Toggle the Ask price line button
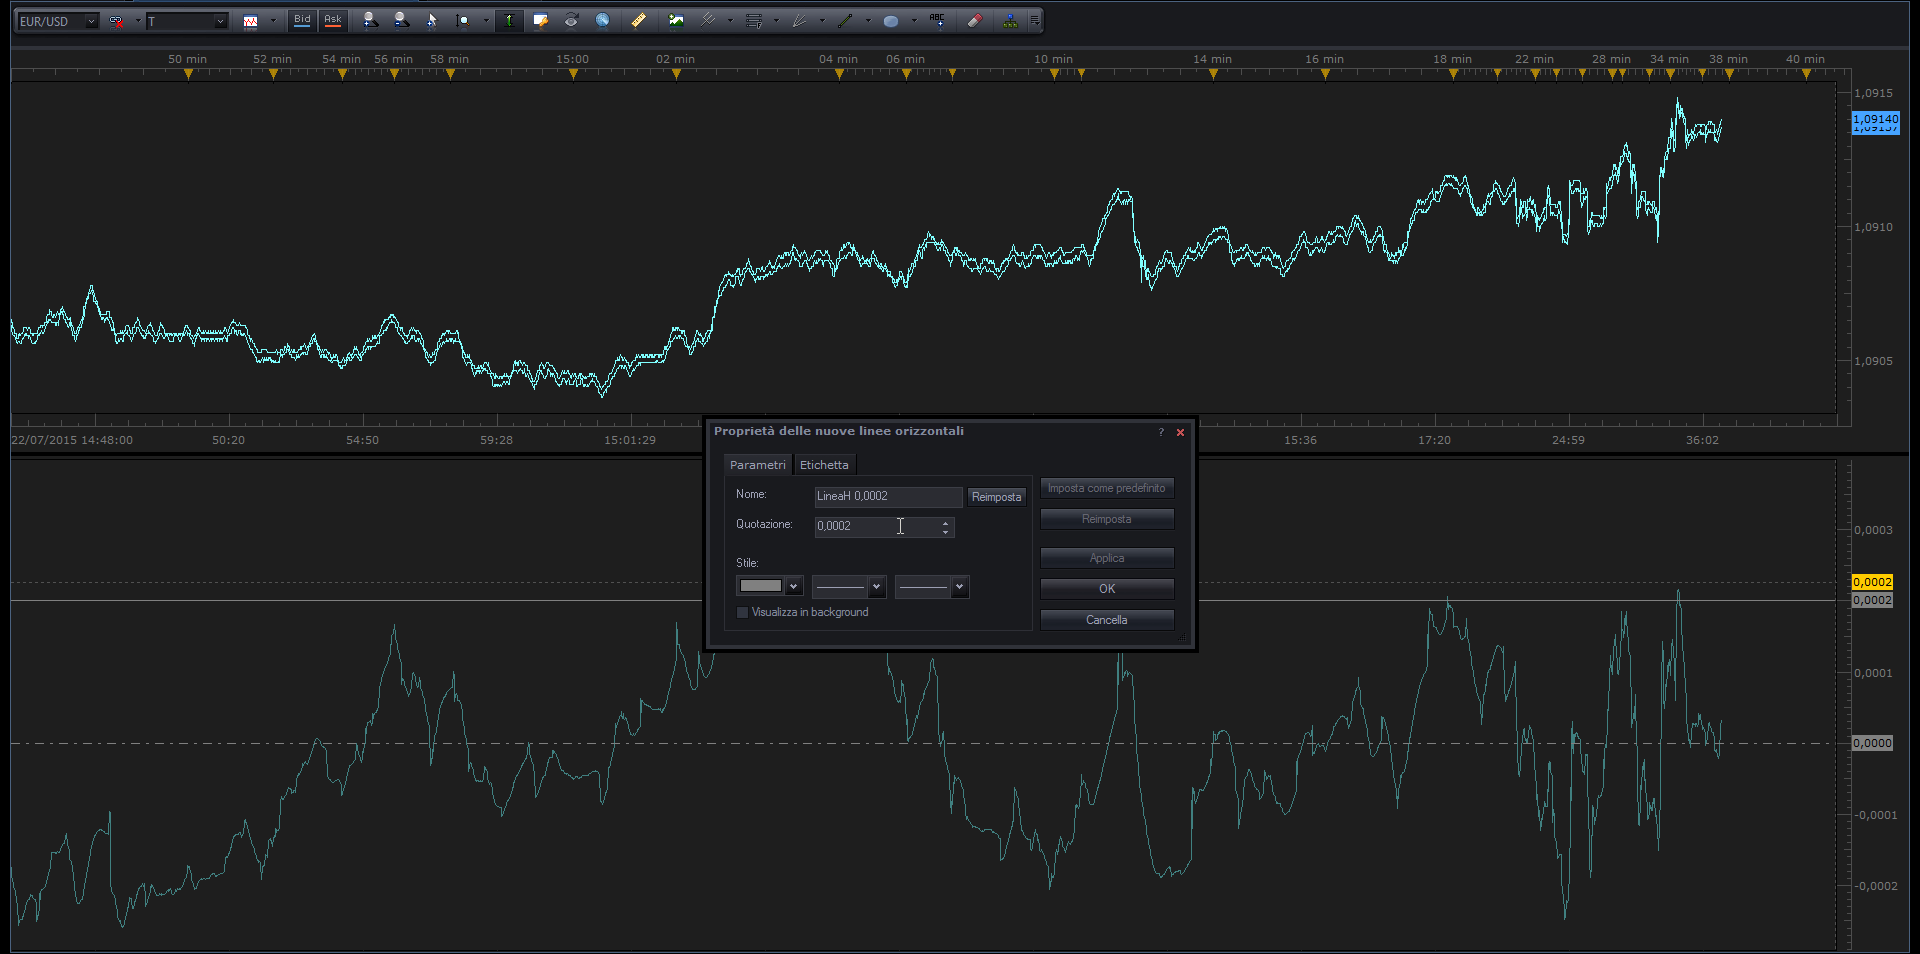The image size is (1920, 954). [333, 20]
